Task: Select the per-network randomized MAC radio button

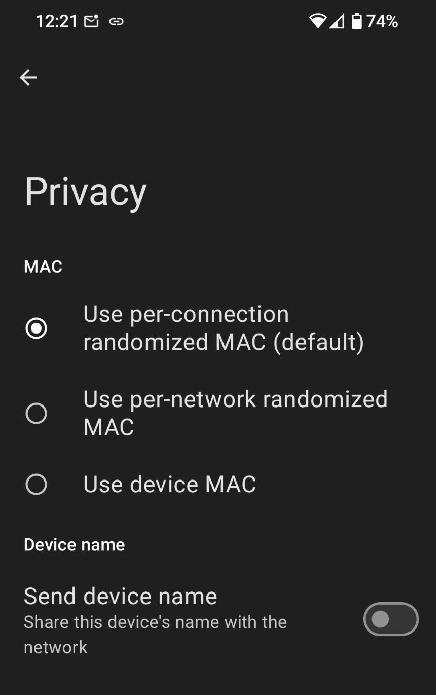Action: click(36, 414)
